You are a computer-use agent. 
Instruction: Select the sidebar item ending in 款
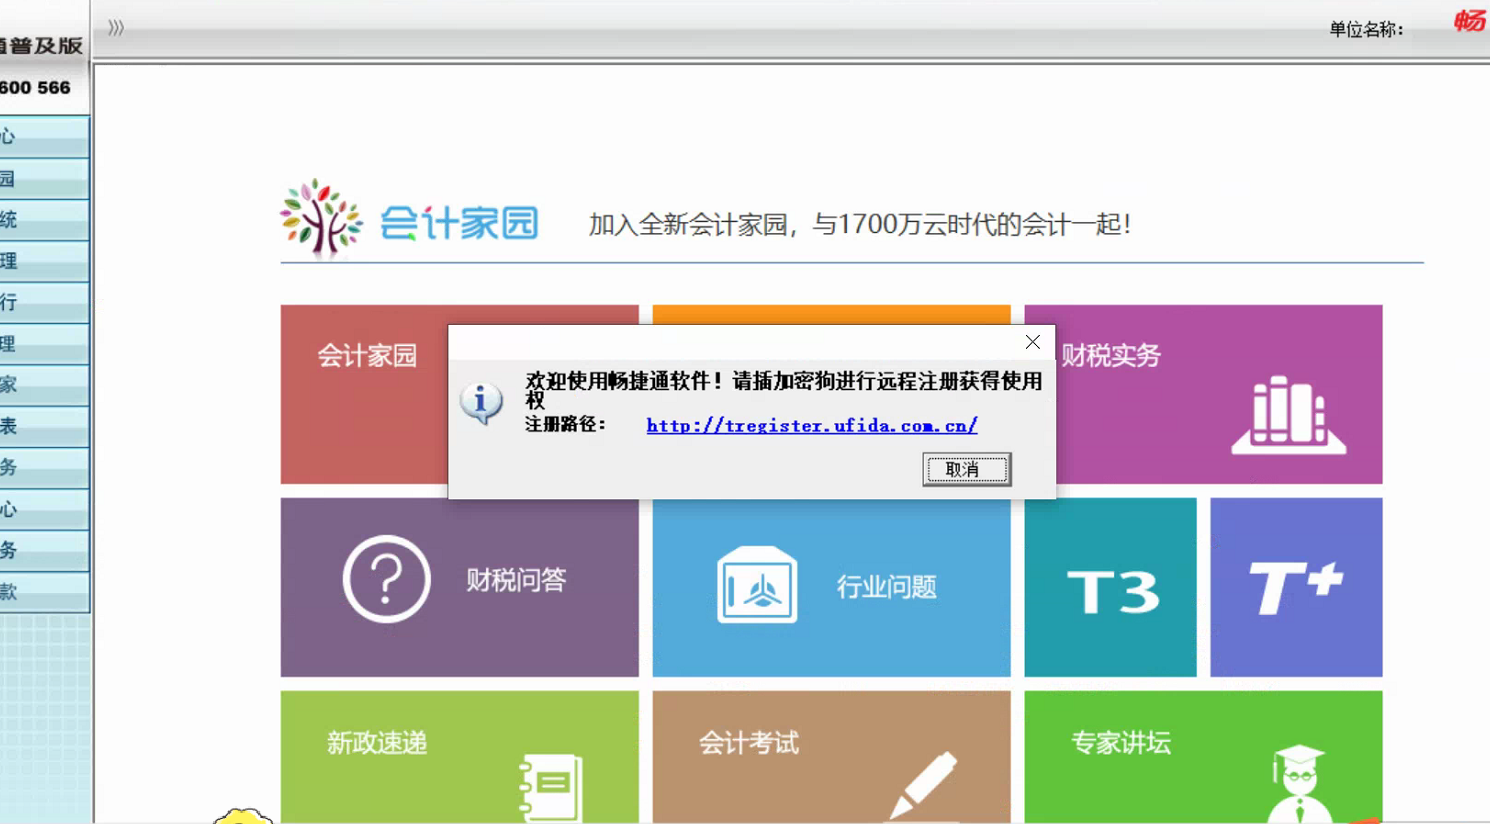(44, 591)
